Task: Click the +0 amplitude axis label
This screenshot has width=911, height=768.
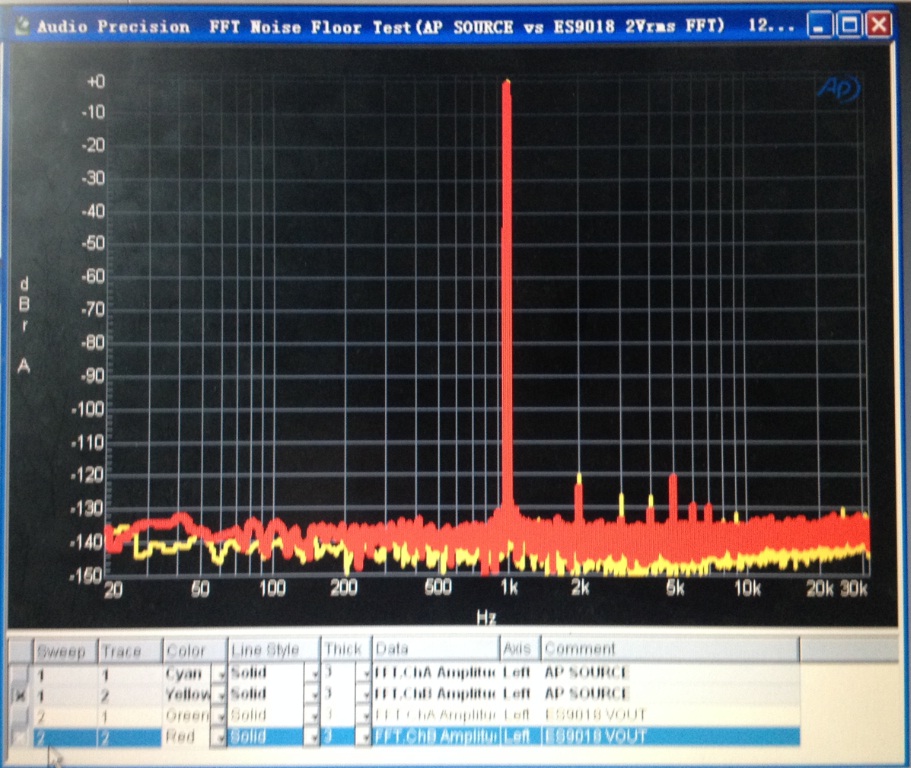Action: [96, 81]
